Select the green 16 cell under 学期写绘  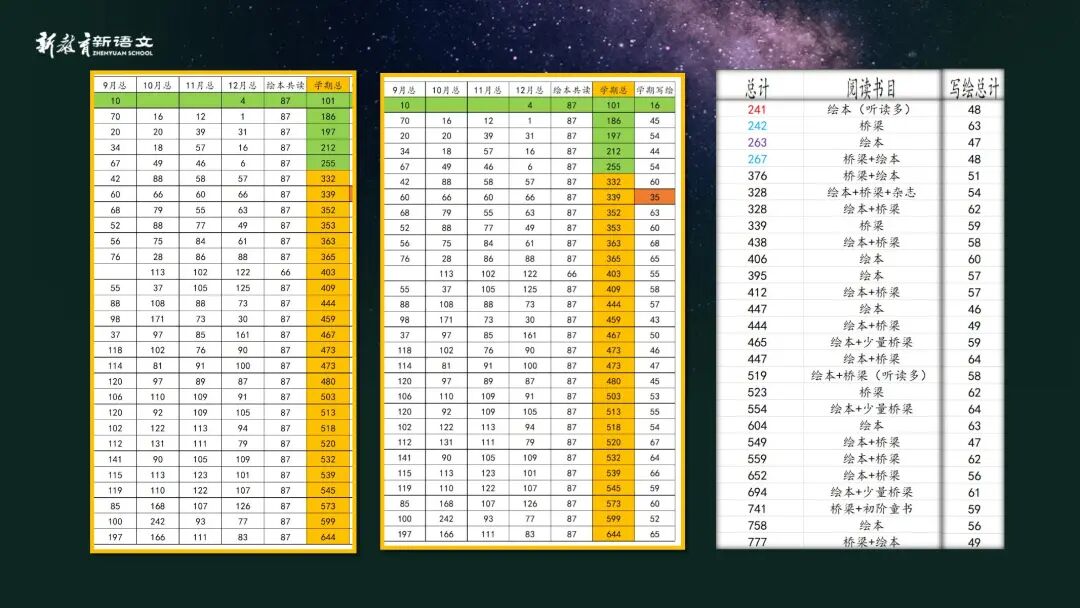[x=655, y=105]
